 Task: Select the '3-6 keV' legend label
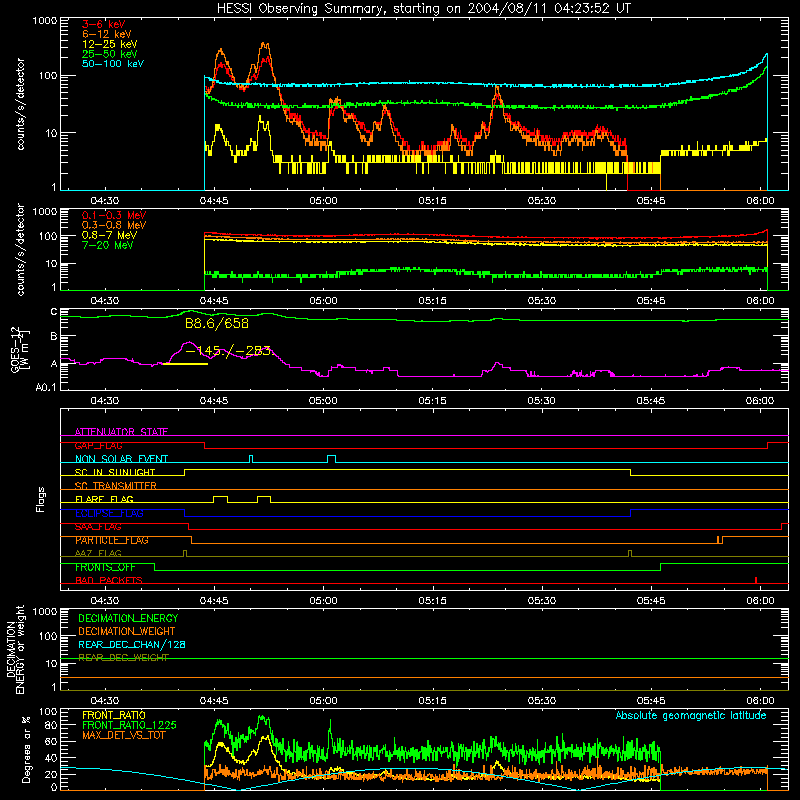click(x=104, y=24)
